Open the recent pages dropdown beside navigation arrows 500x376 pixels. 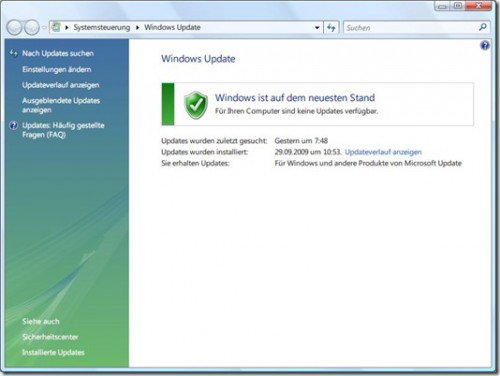click(x=44, y=28)
